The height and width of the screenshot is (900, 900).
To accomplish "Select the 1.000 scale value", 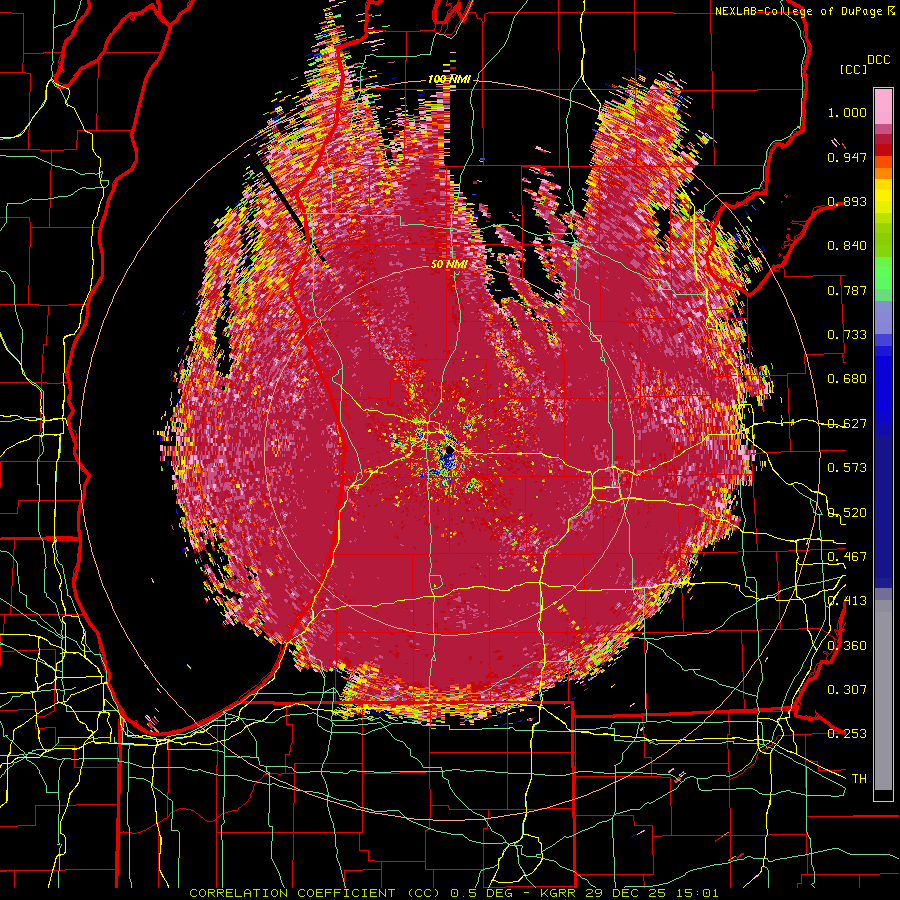I will 847,112.
